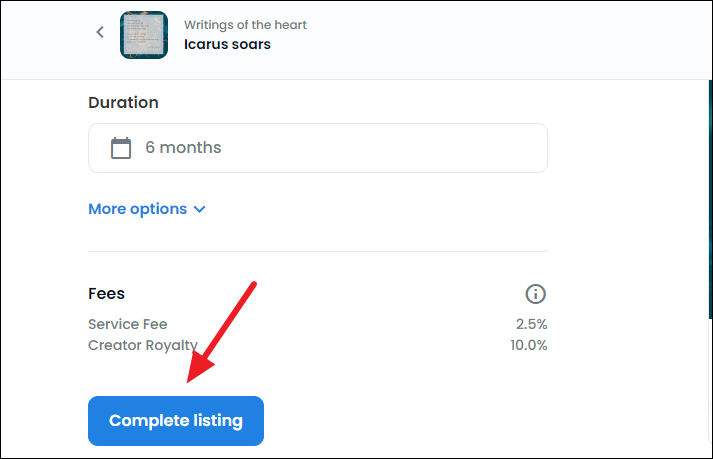
Task: Open the Writings of the heart collection
Action: 245,25
